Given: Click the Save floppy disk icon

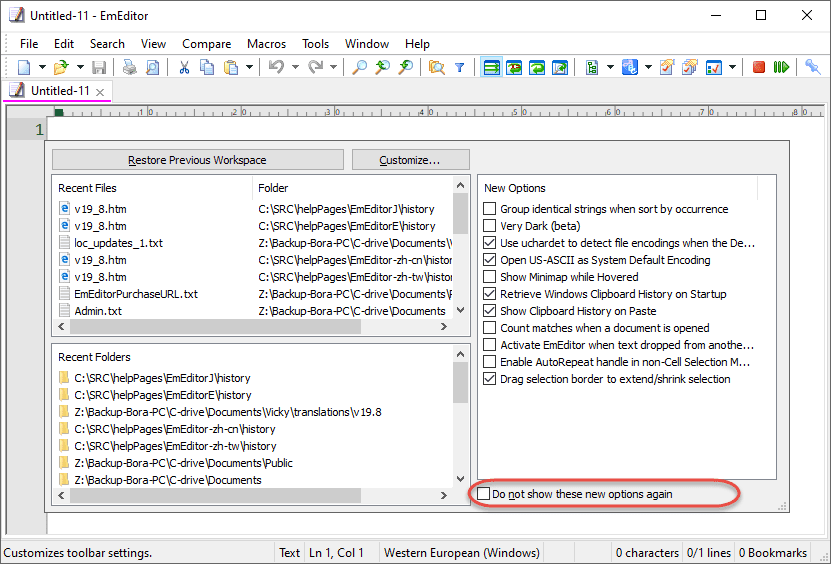Looking at the screenshot, I should coord(99,67).
